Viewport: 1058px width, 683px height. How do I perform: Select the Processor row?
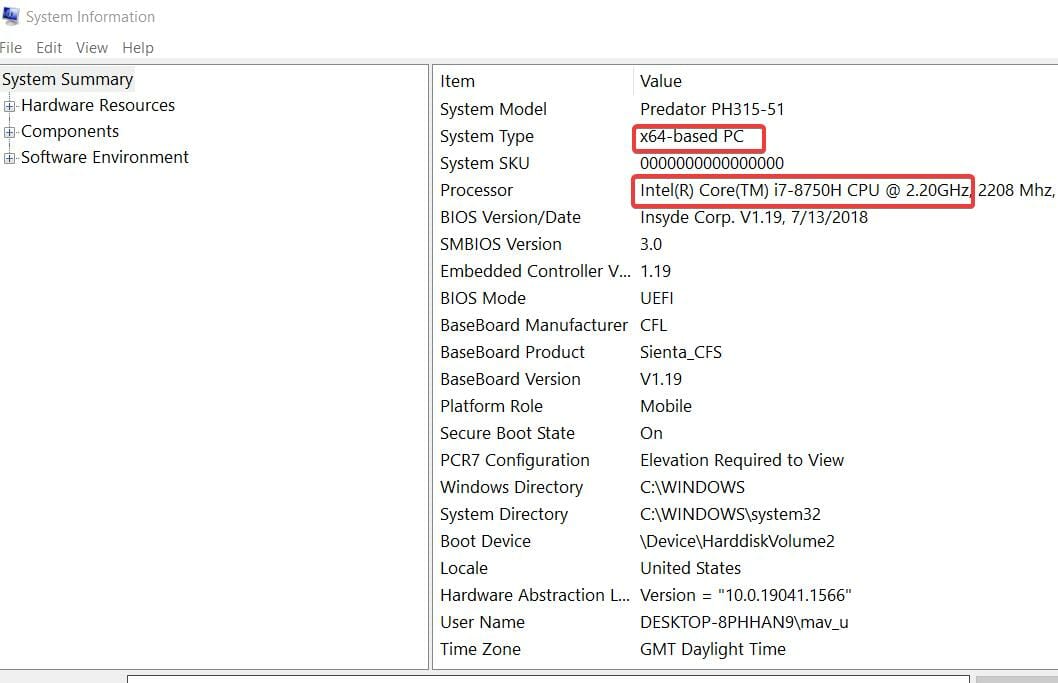476,190
